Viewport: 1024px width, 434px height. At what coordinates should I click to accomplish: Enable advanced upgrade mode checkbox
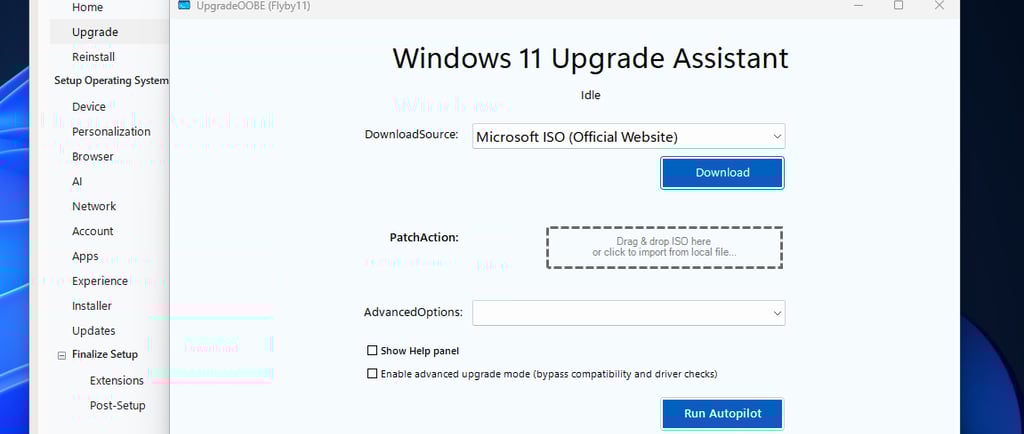373,374
